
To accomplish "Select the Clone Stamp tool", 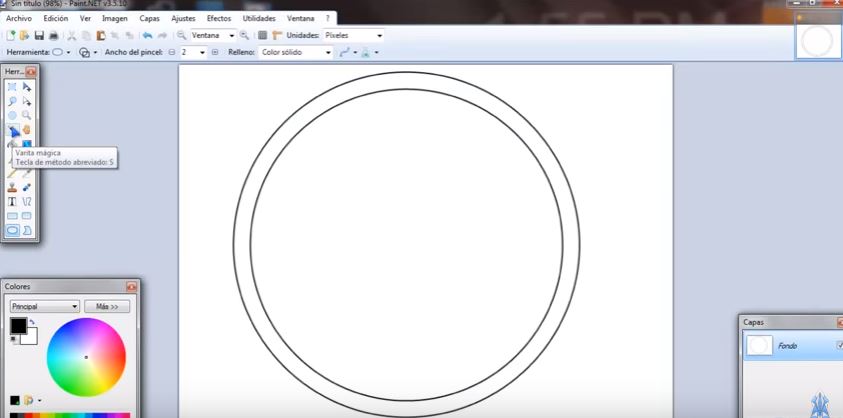I will 12,187.
